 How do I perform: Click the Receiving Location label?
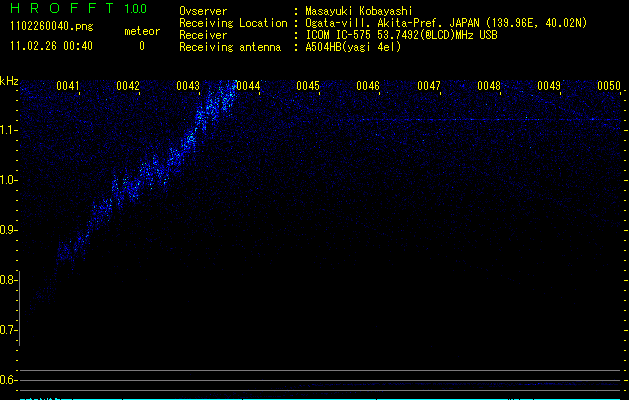click(233, 23)
